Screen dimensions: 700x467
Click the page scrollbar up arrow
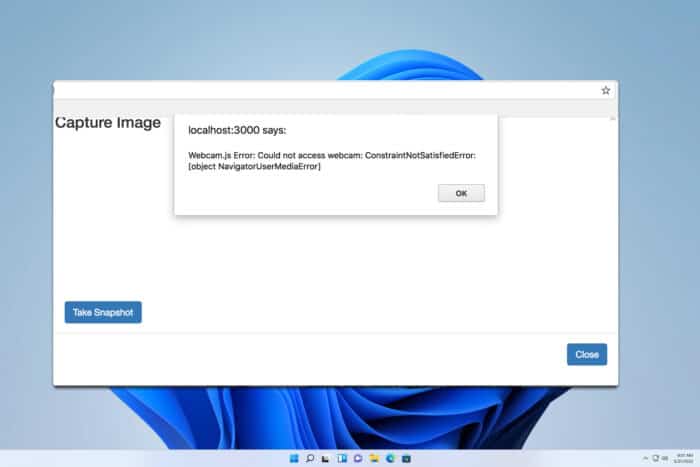coord(612,118)
